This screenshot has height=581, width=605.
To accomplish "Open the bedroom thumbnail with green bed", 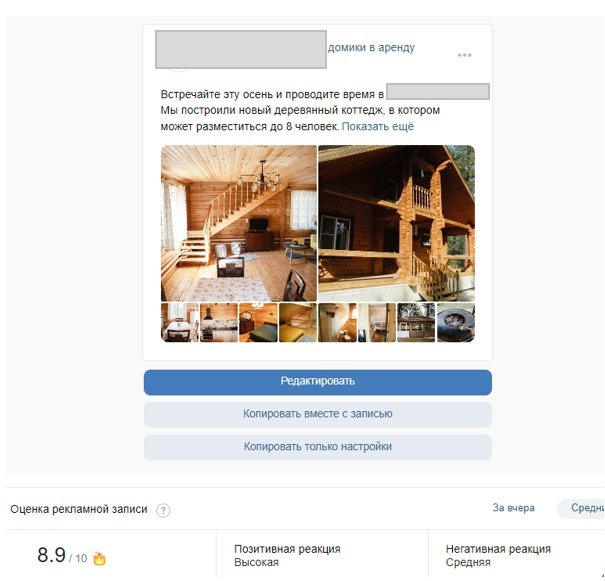I will tap(258, 323).
